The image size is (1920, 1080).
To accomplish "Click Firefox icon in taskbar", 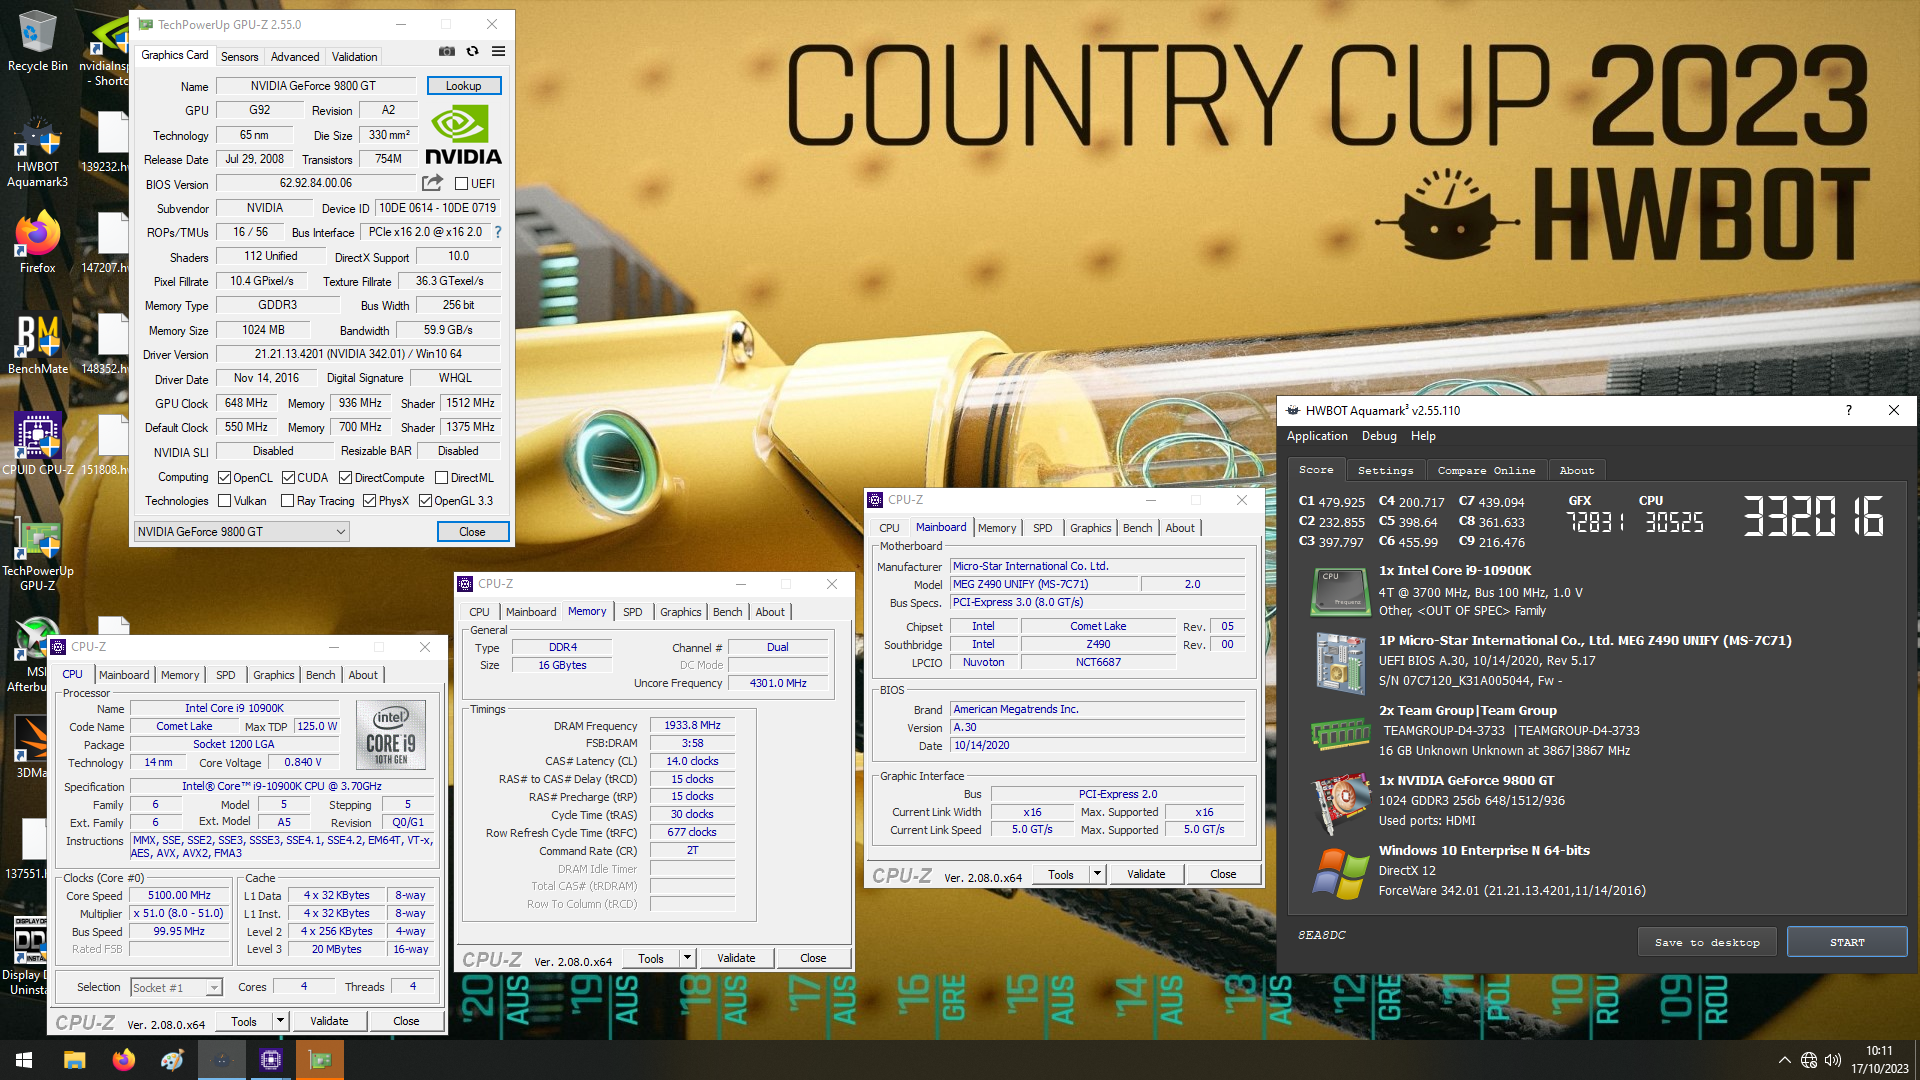I will click(x=123, y=1060).
